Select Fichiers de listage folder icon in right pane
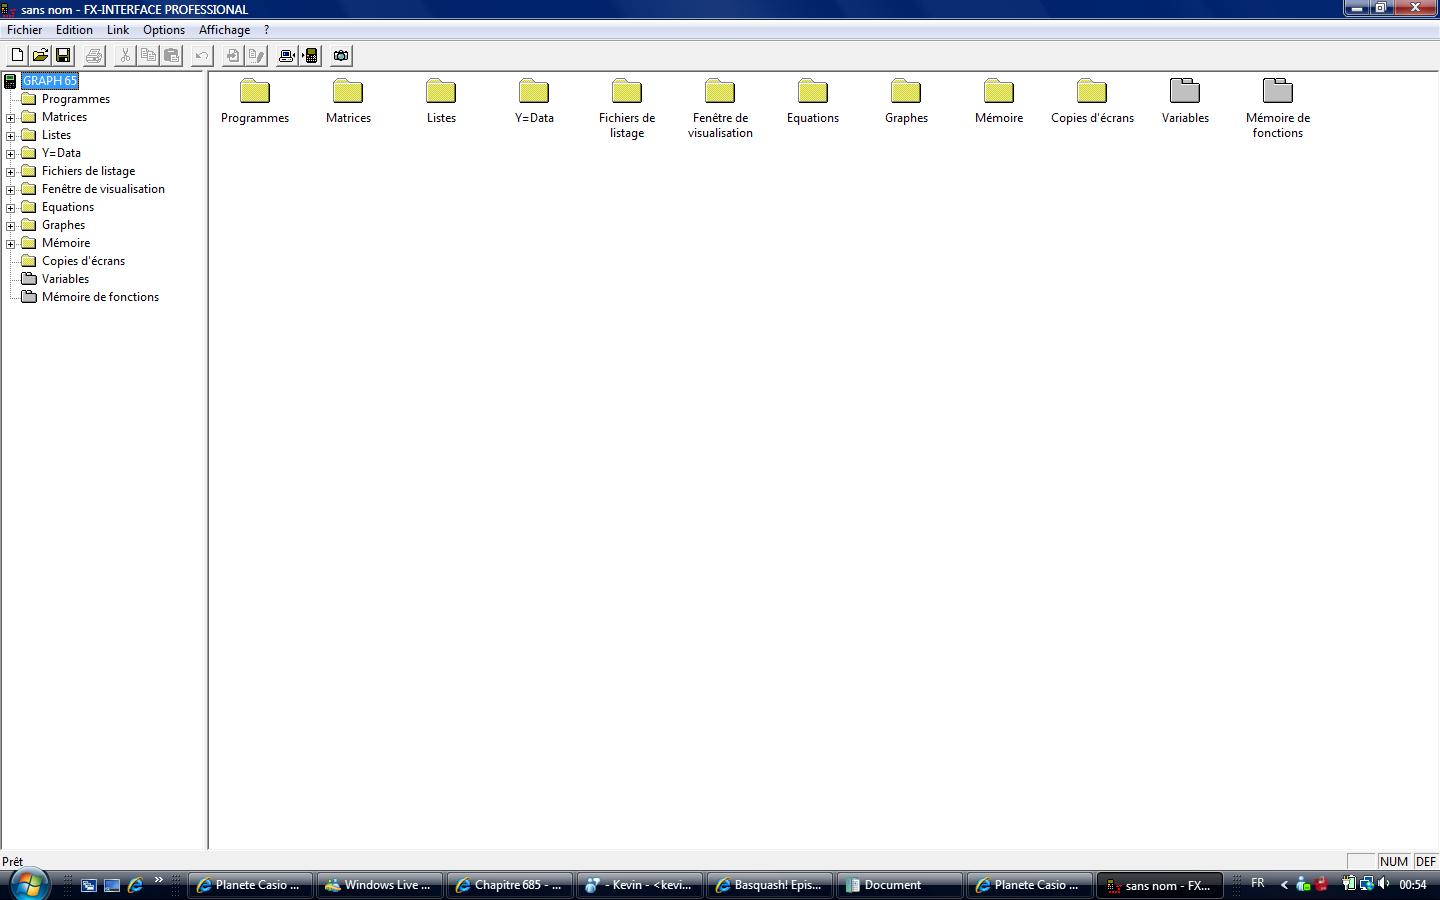This screenshot has width=1440, height=900. pos(627,91)
